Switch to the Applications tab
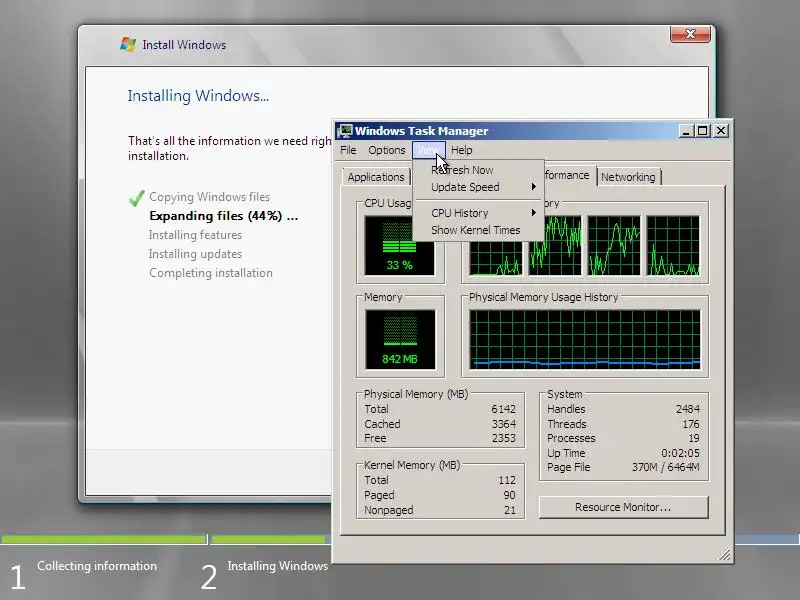The image size is (800, 600). coord(376,177)
